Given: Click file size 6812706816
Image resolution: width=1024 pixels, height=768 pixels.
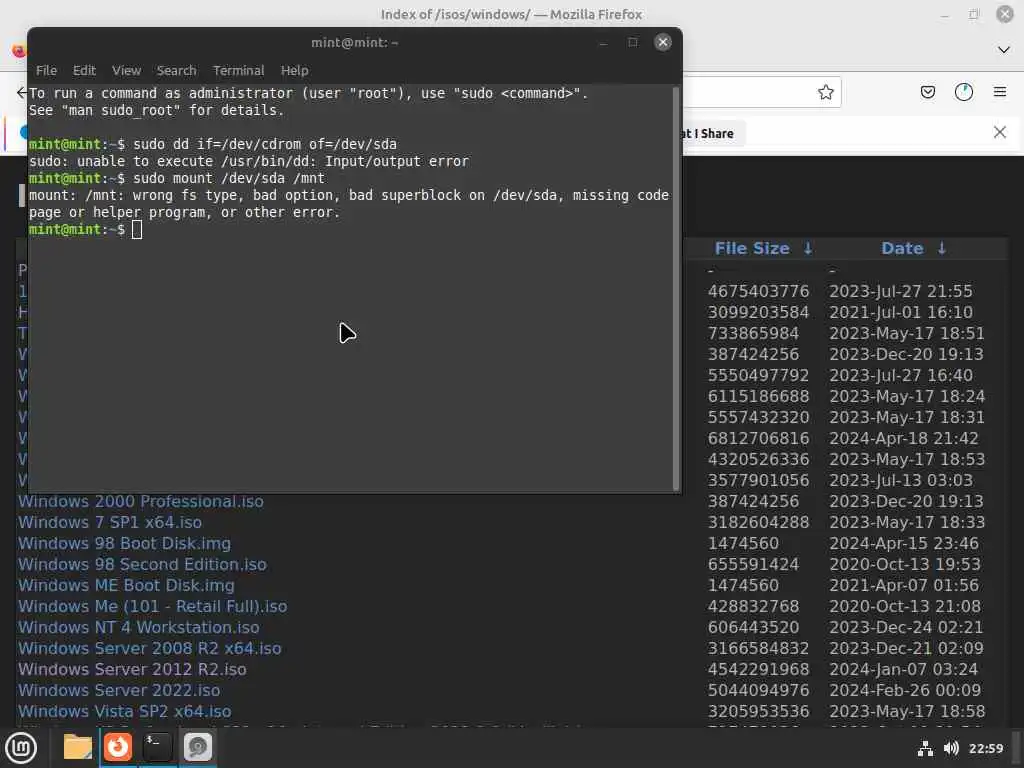Looking at the screenshot, I should click(758, 438).
